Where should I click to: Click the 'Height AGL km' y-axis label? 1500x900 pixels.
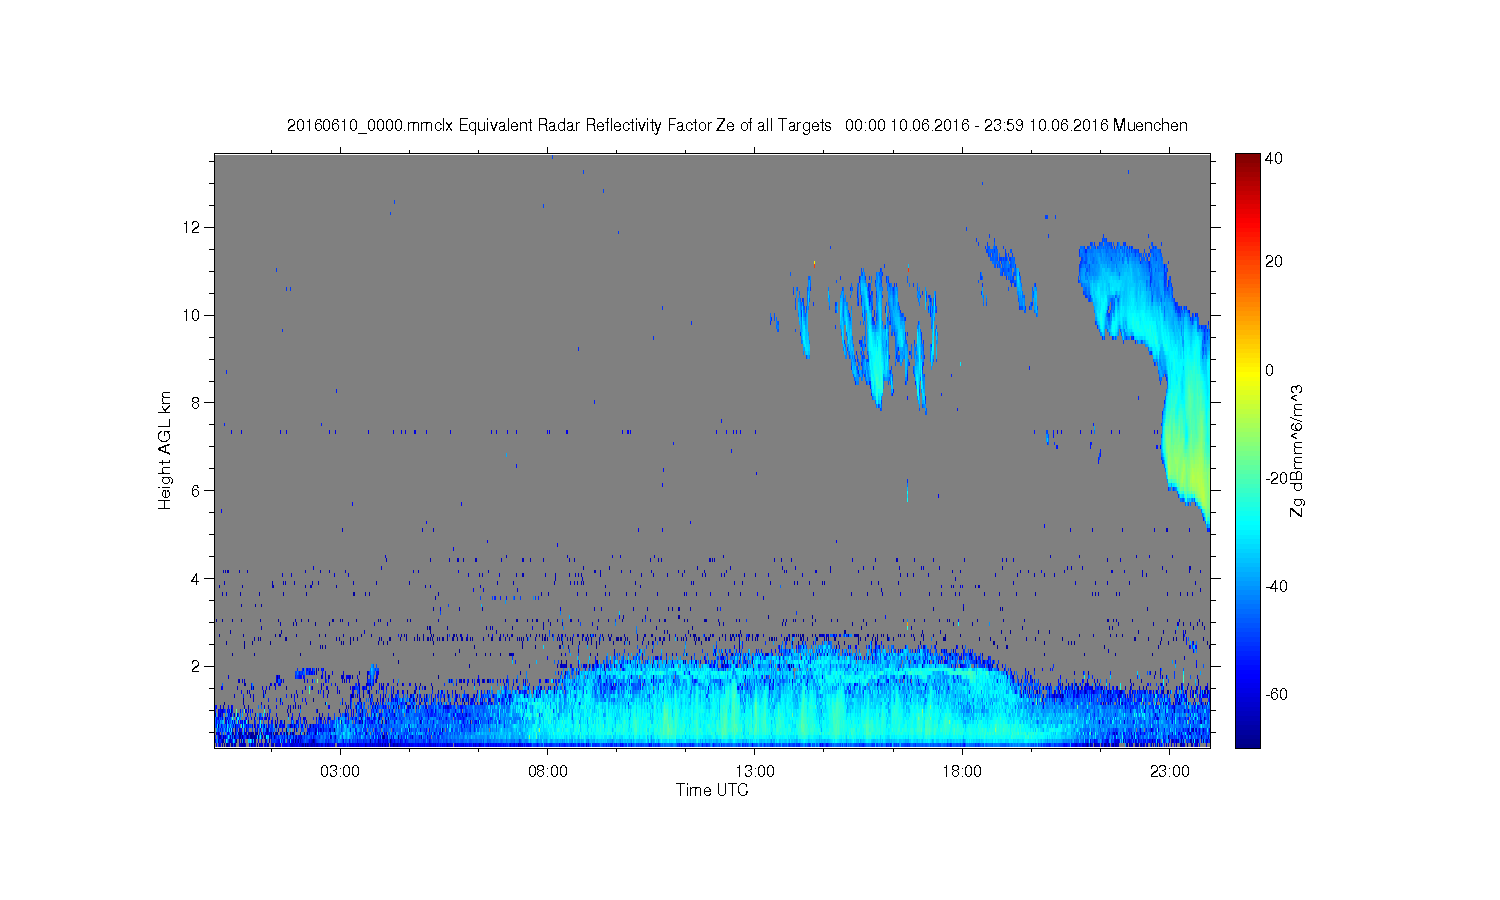click(165, 450)
